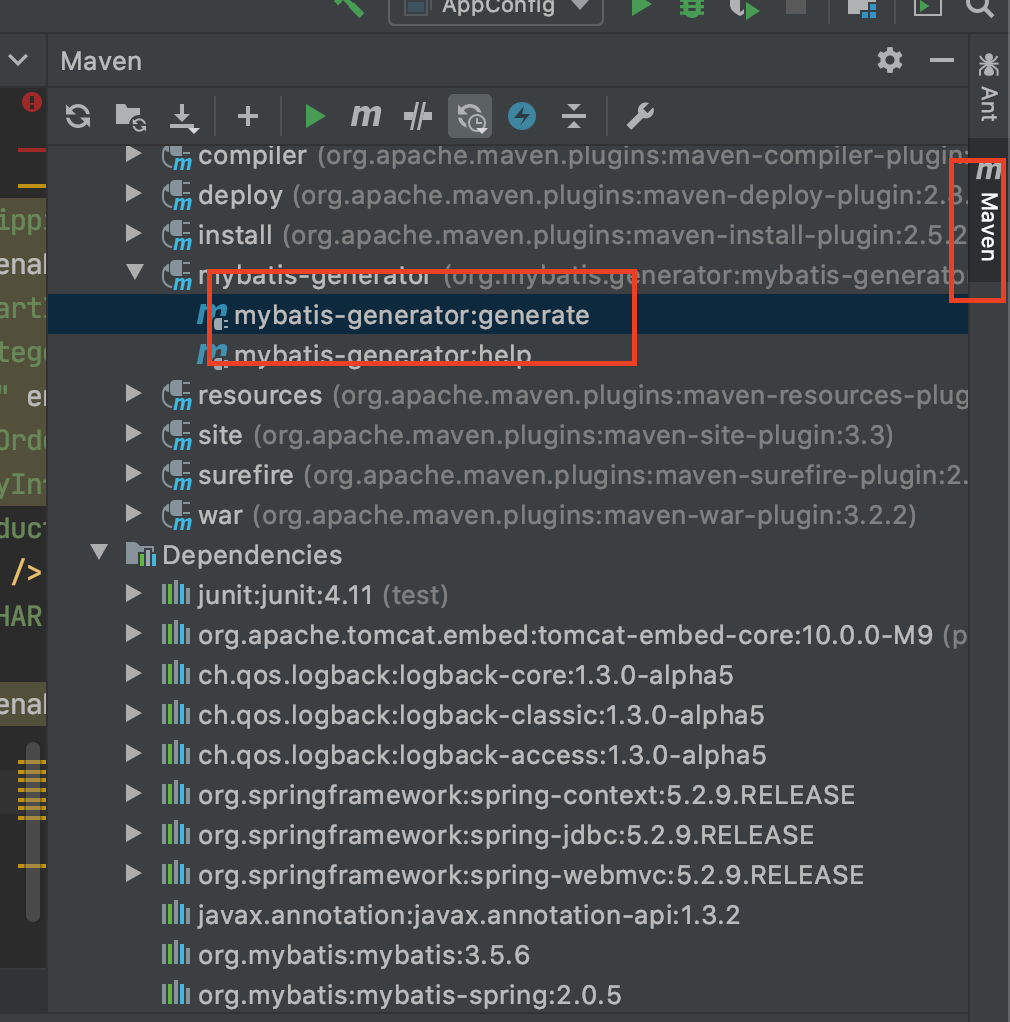Click Show Dependencies lightning icon
Screen dimensions: 1010x1022
point(522,117)
